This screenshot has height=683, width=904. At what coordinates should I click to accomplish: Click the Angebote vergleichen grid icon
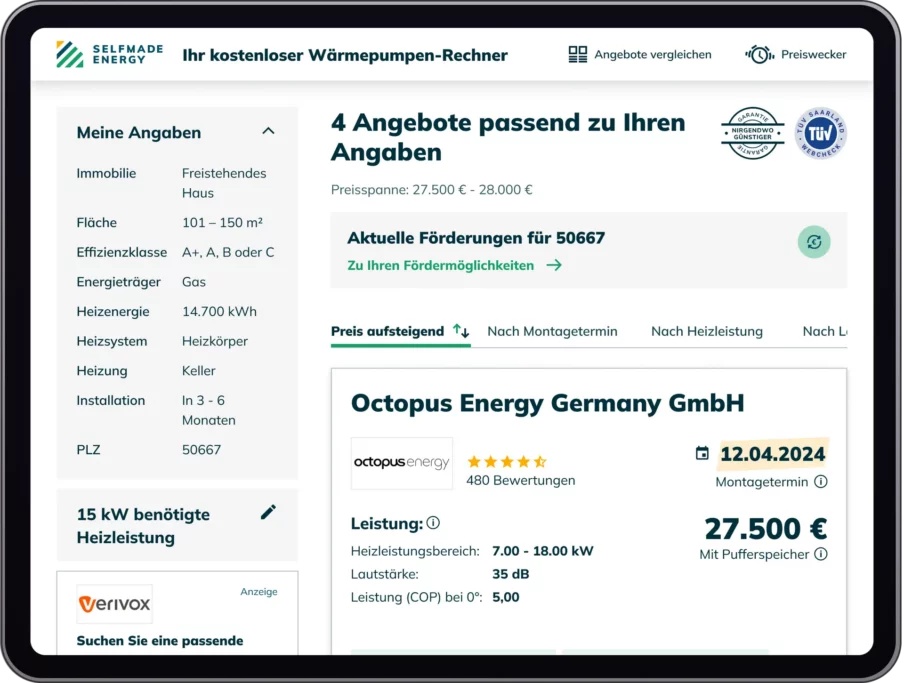tap(578, 54)
